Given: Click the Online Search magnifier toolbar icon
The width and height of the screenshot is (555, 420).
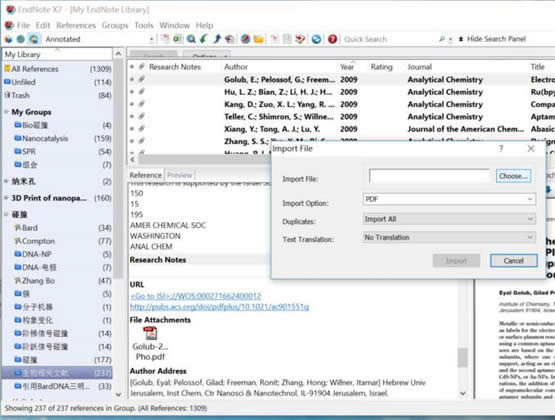Looking at the screenshot, I should [x=191, y=39].
